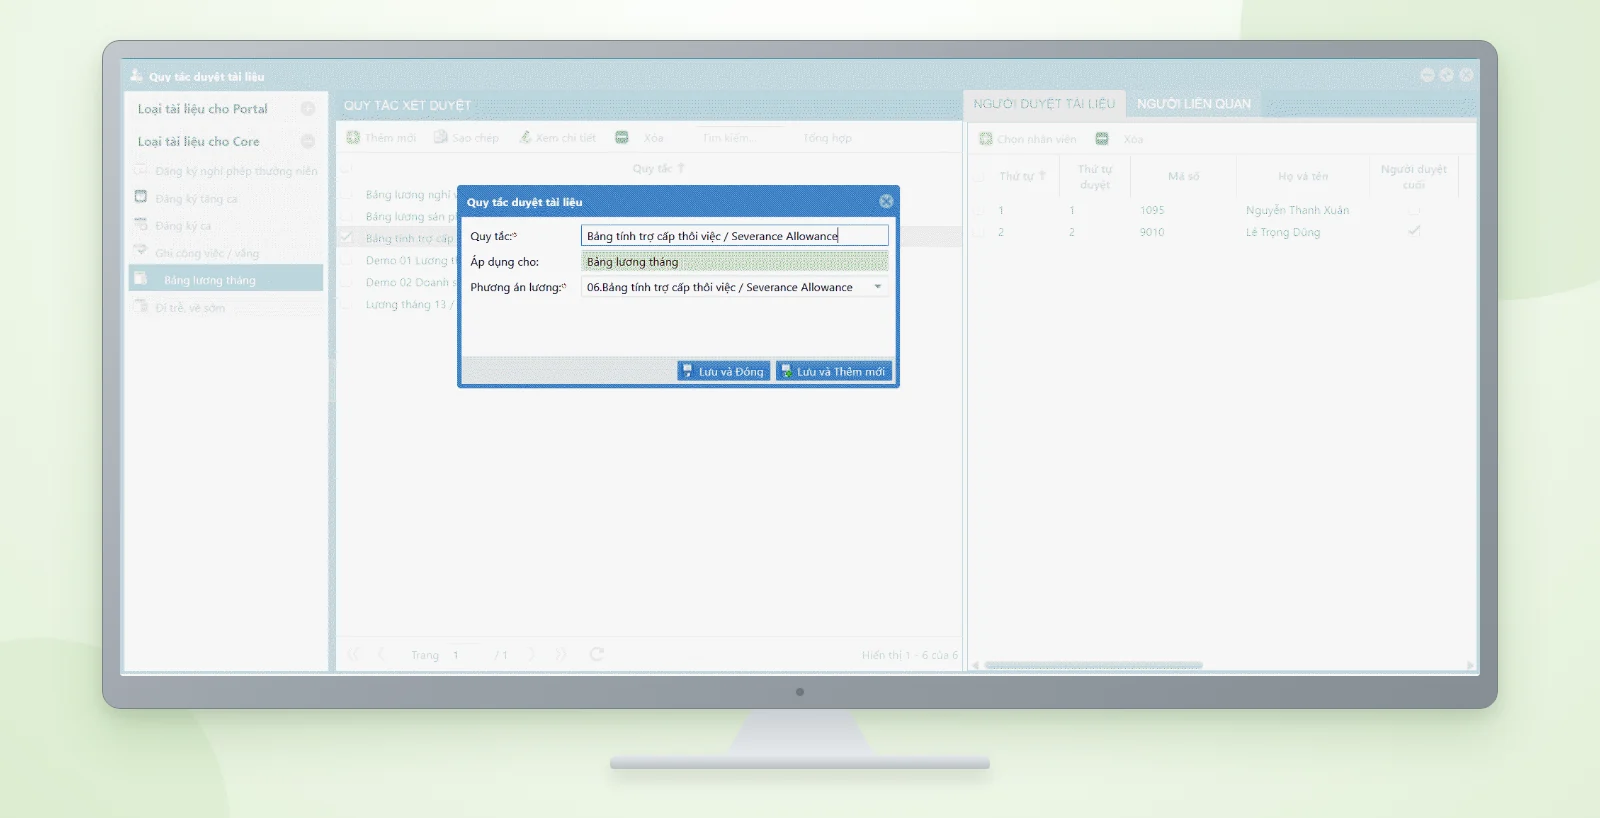
Task: Click the Lưu và Thêm mới button
Action: click(834, 371)
